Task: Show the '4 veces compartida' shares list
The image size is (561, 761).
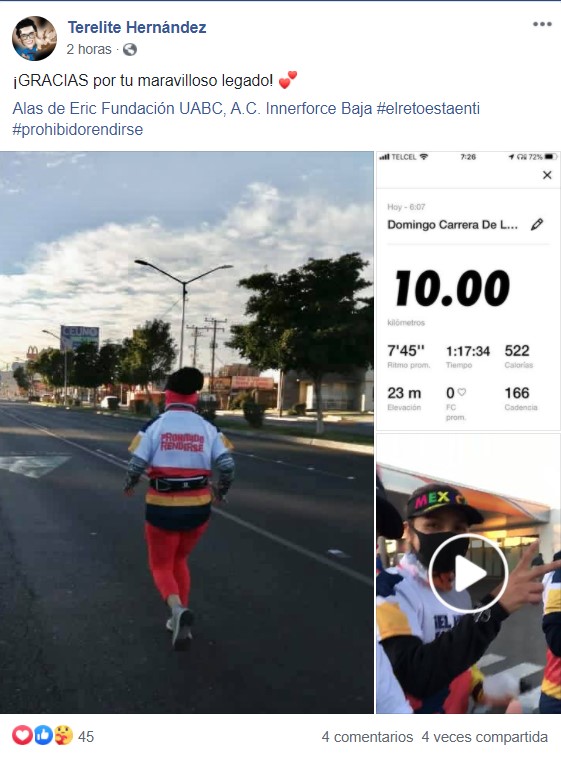Action: click(x=485, y=737)
